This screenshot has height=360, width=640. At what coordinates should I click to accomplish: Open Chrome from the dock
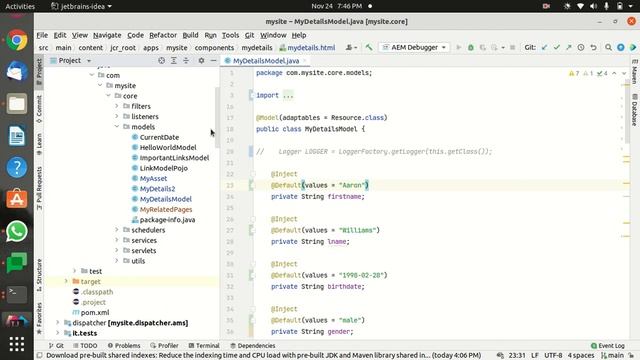pyautogui.click(x=17, y=40)
